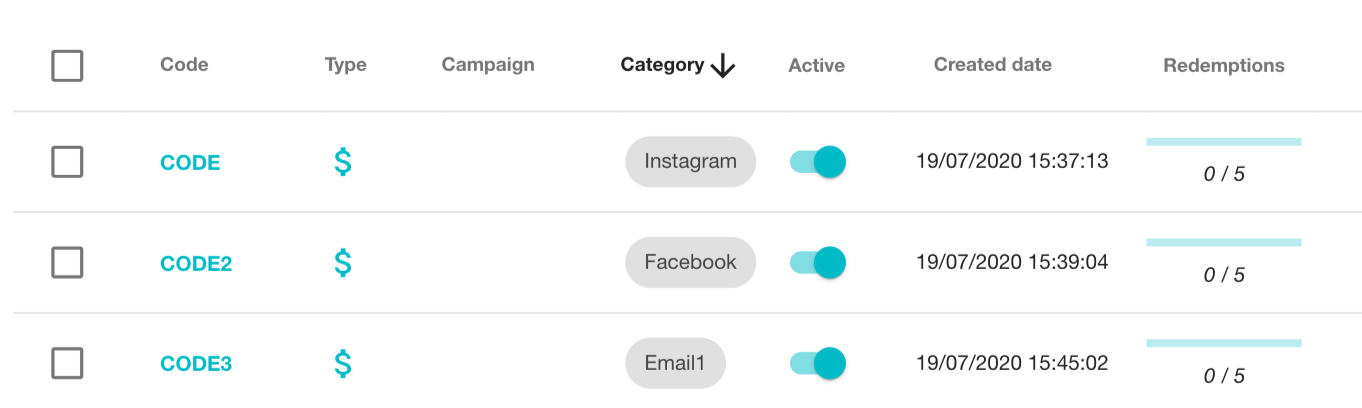
Task: Turn off the CODE2 active switch
Action: (x=818, y=263)
